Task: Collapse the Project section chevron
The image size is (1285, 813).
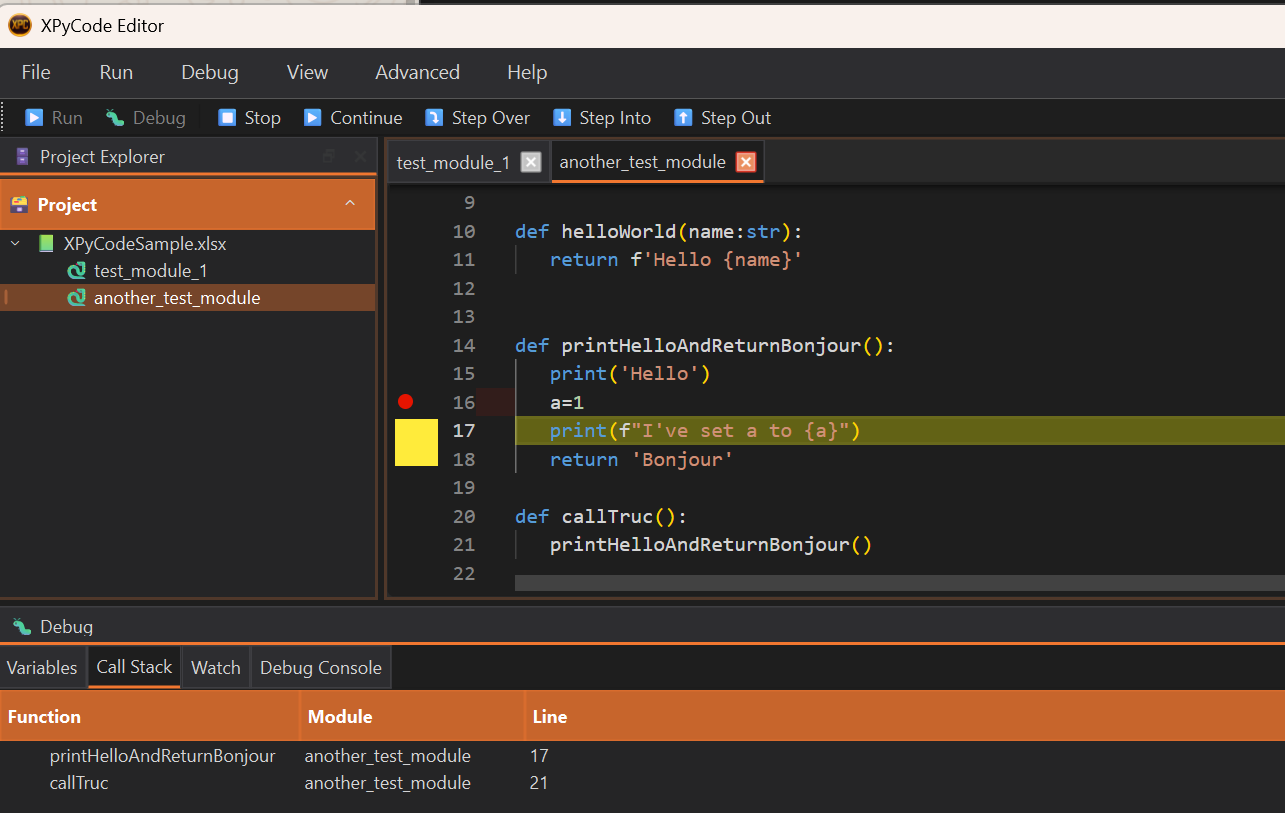Action: click(350, 204)
